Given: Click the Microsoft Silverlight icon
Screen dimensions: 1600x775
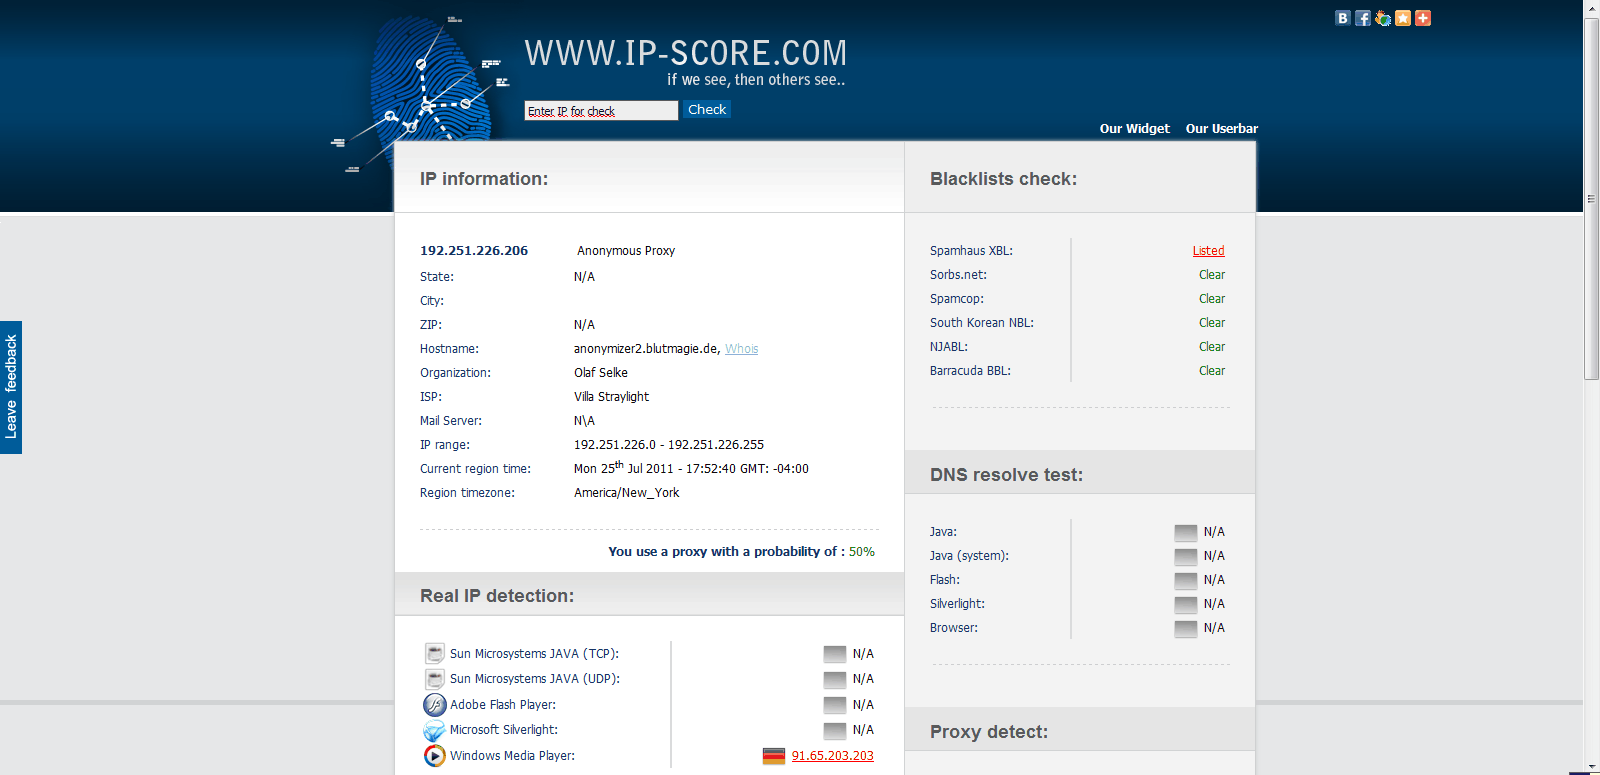Looking at the screenshot, I should (435, 730).
